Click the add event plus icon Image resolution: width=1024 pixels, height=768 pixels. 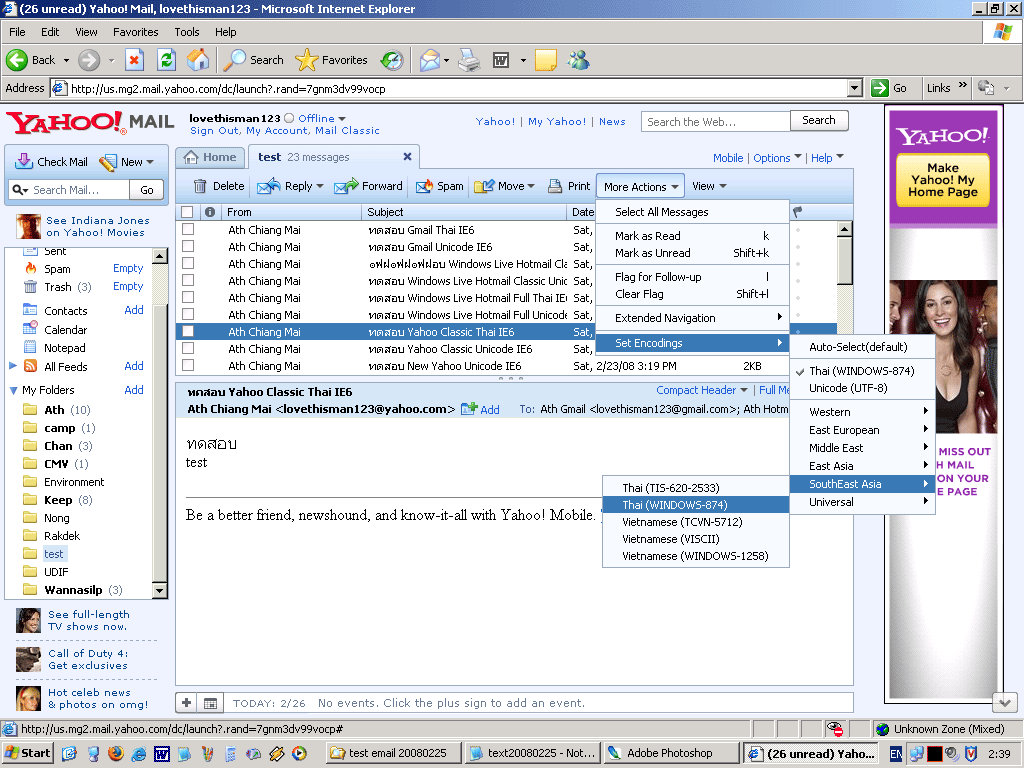click(x=186, y=703)
